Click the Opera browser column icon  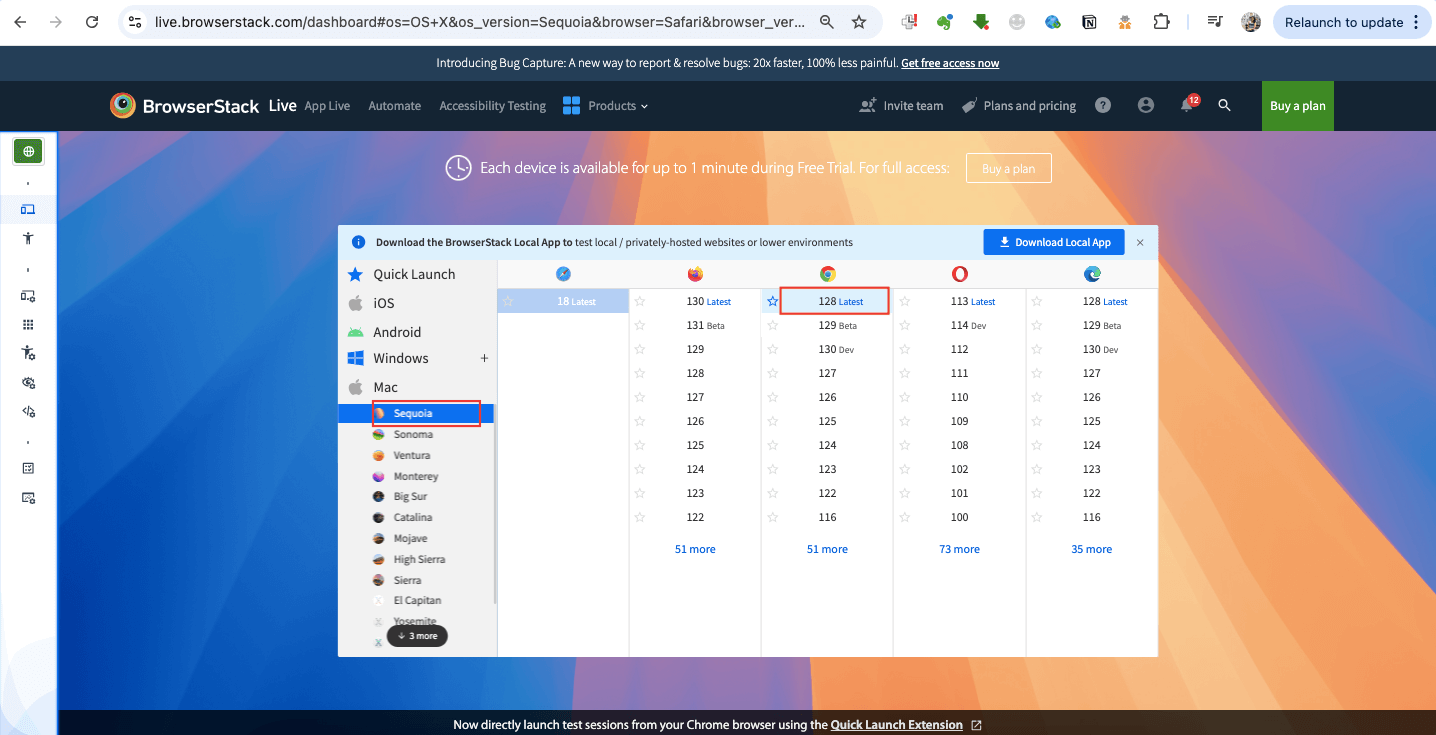pyautogui.click(x=960, y=274)
